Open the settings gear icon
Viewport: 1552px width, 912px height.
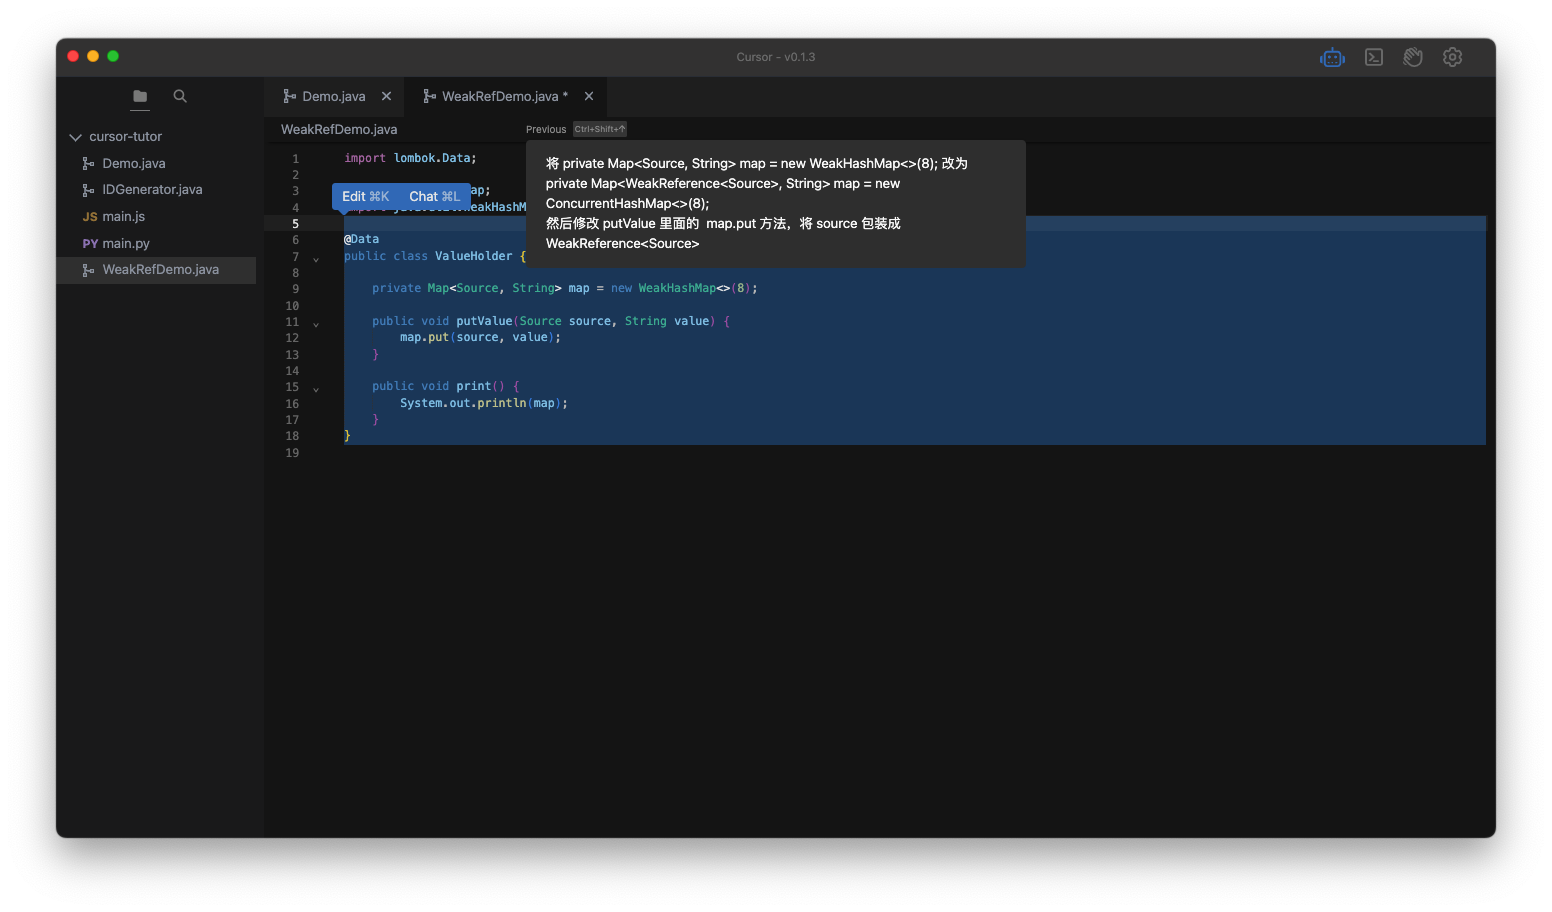[1452, 58]
